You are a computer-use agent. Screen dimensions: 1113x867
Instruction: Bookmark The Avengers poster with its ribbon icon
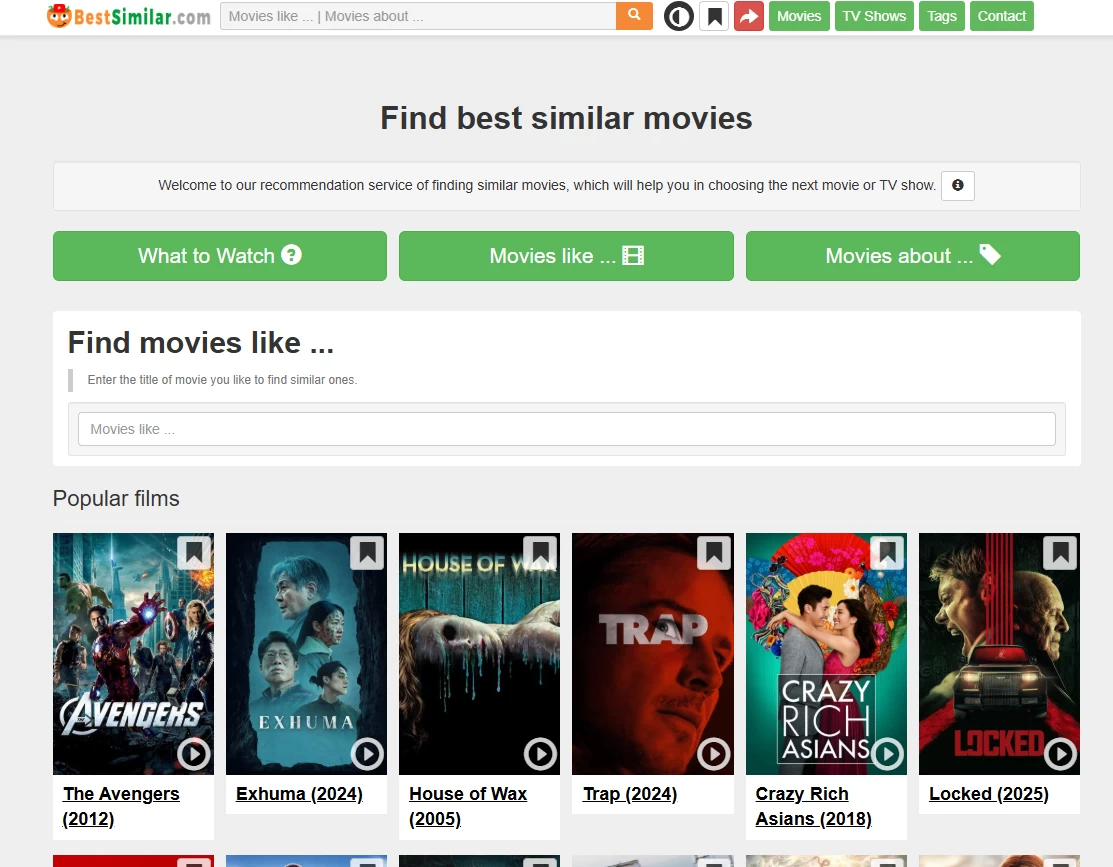coord(193,552)
